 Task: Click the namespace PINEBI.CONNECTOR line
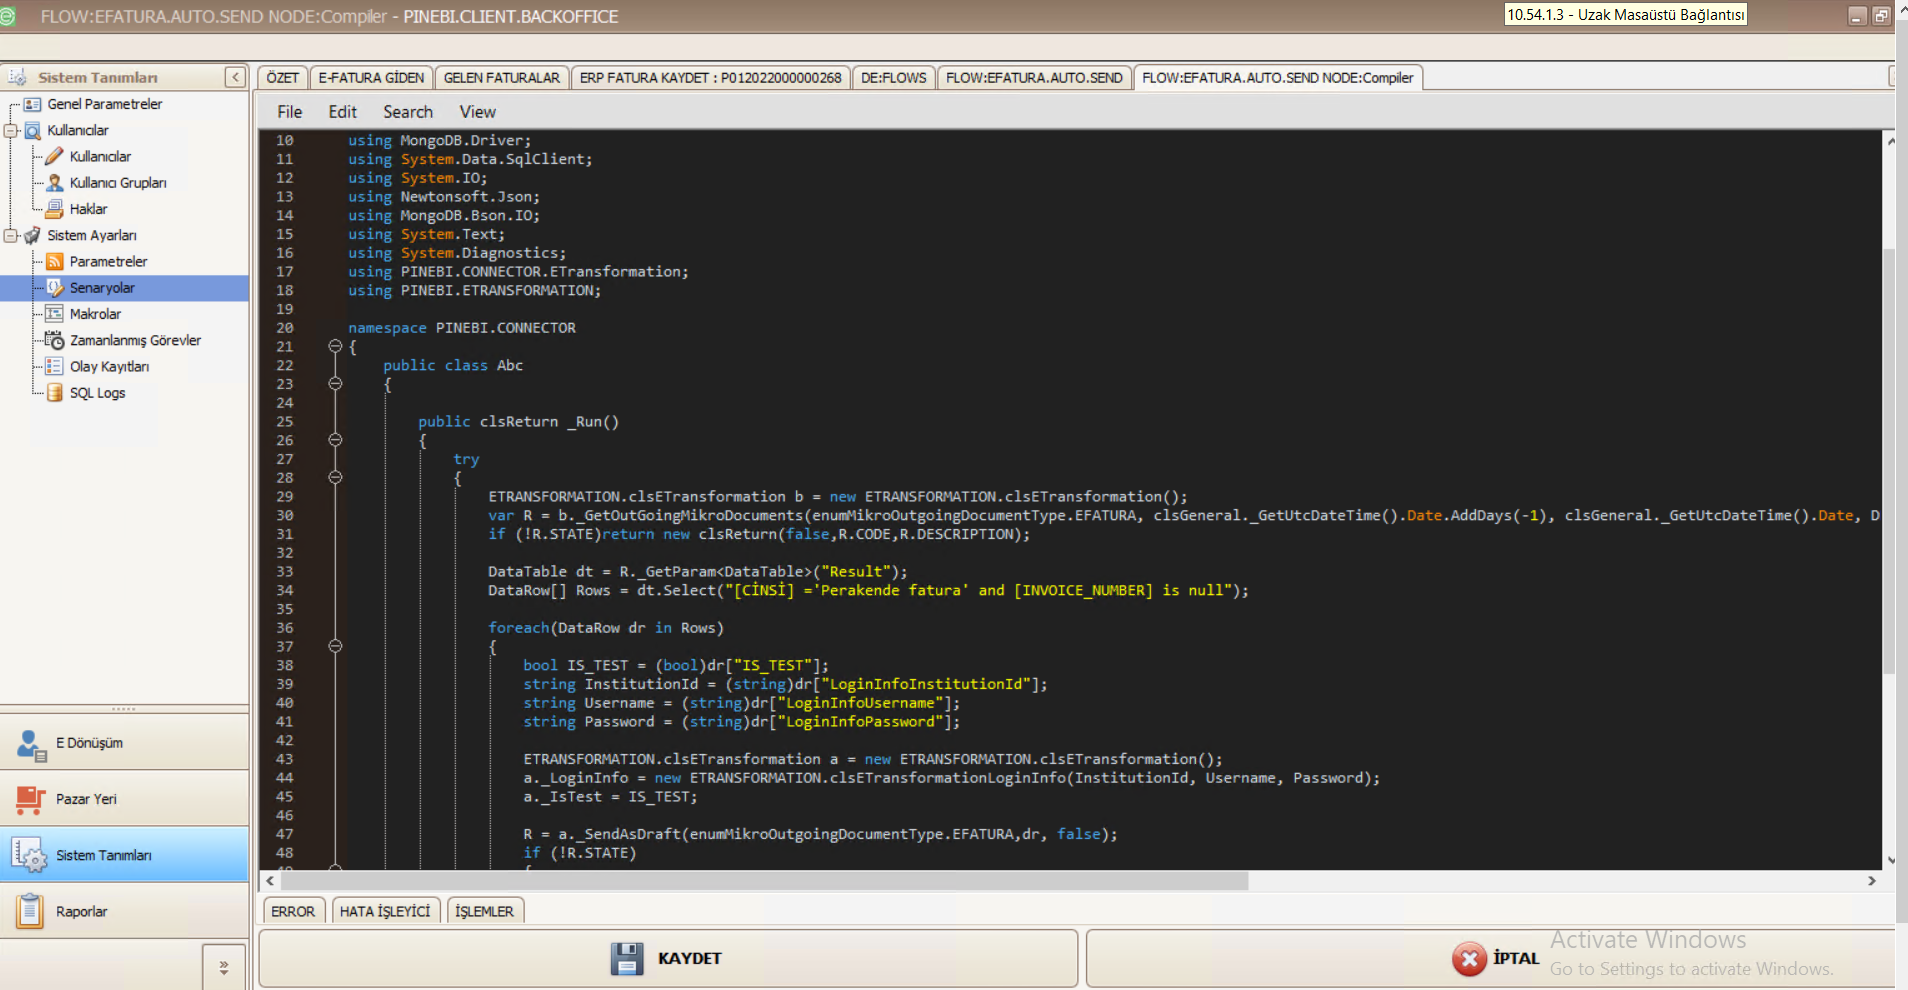coord(462,328)
